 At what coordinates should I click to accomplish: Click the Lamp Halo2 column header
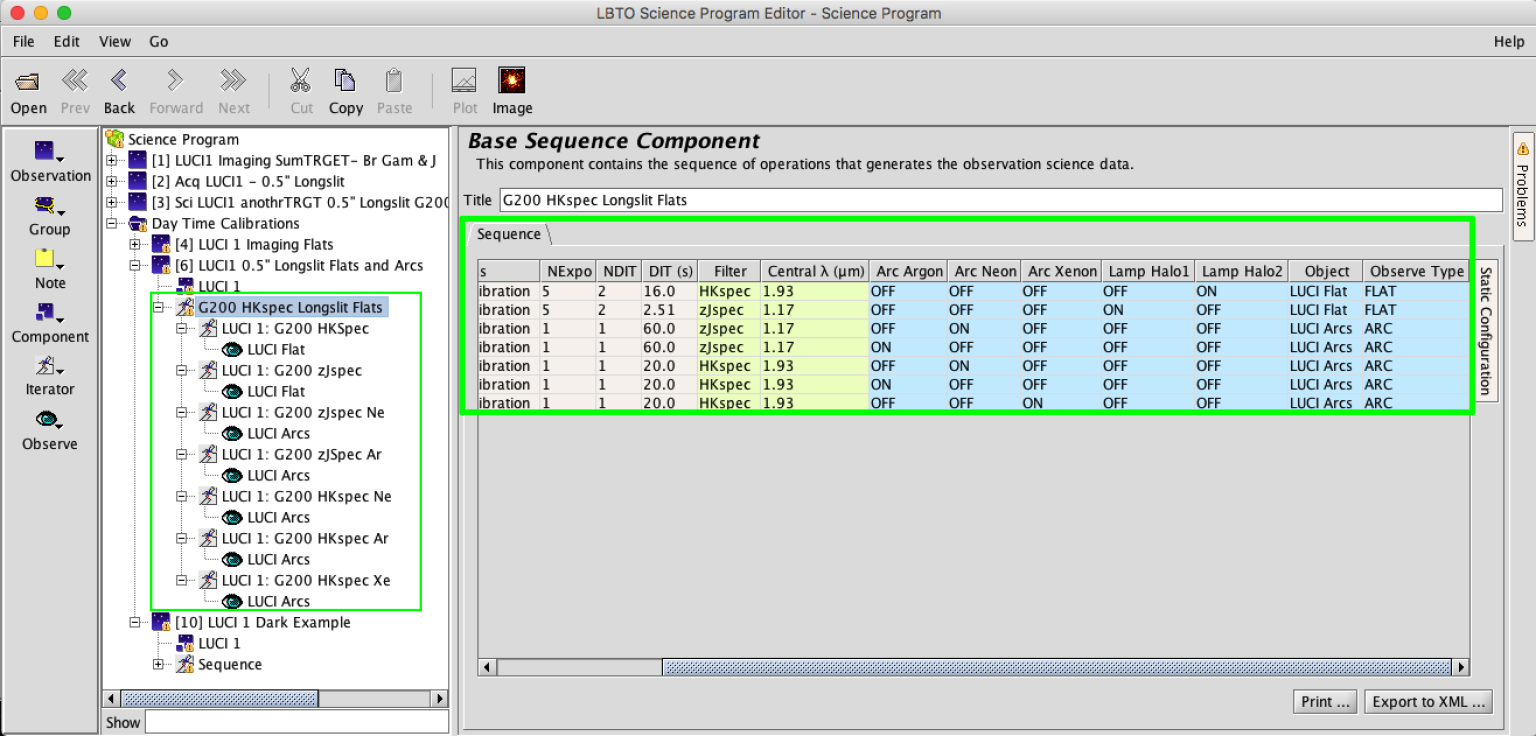click(x=1241, y=271)
